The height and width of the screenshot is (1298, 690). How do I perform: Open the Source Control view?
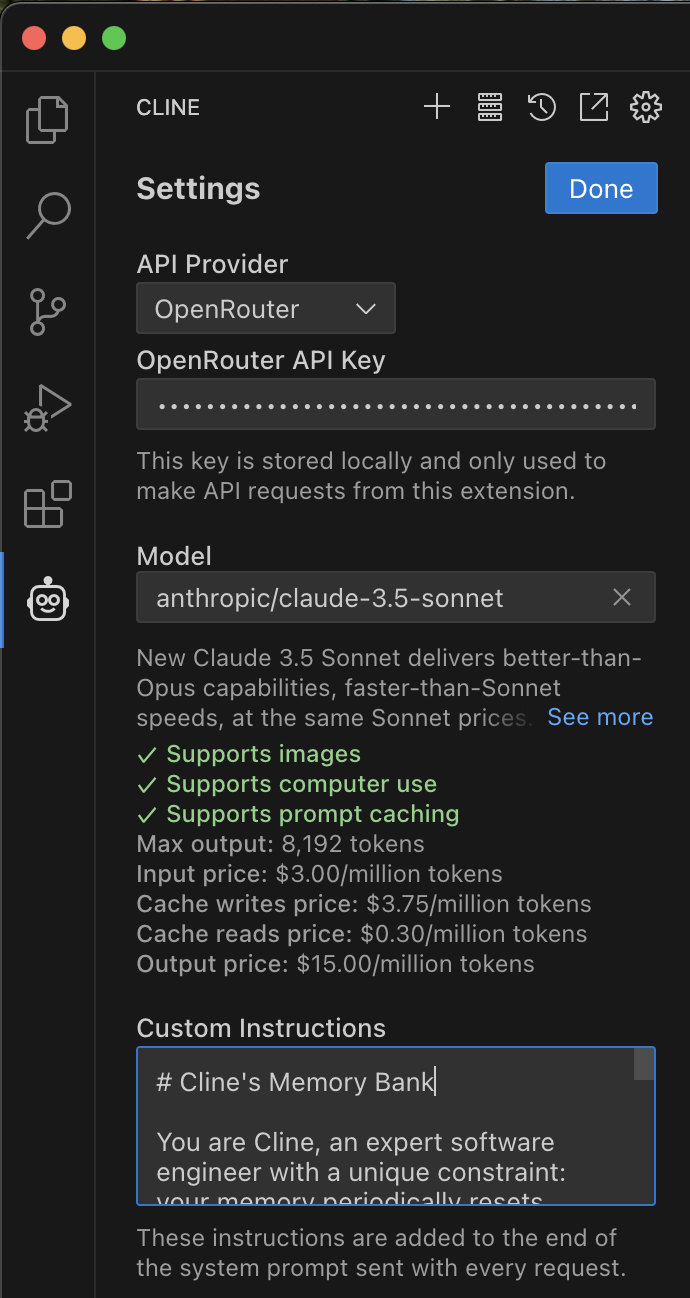pos(47,311)
